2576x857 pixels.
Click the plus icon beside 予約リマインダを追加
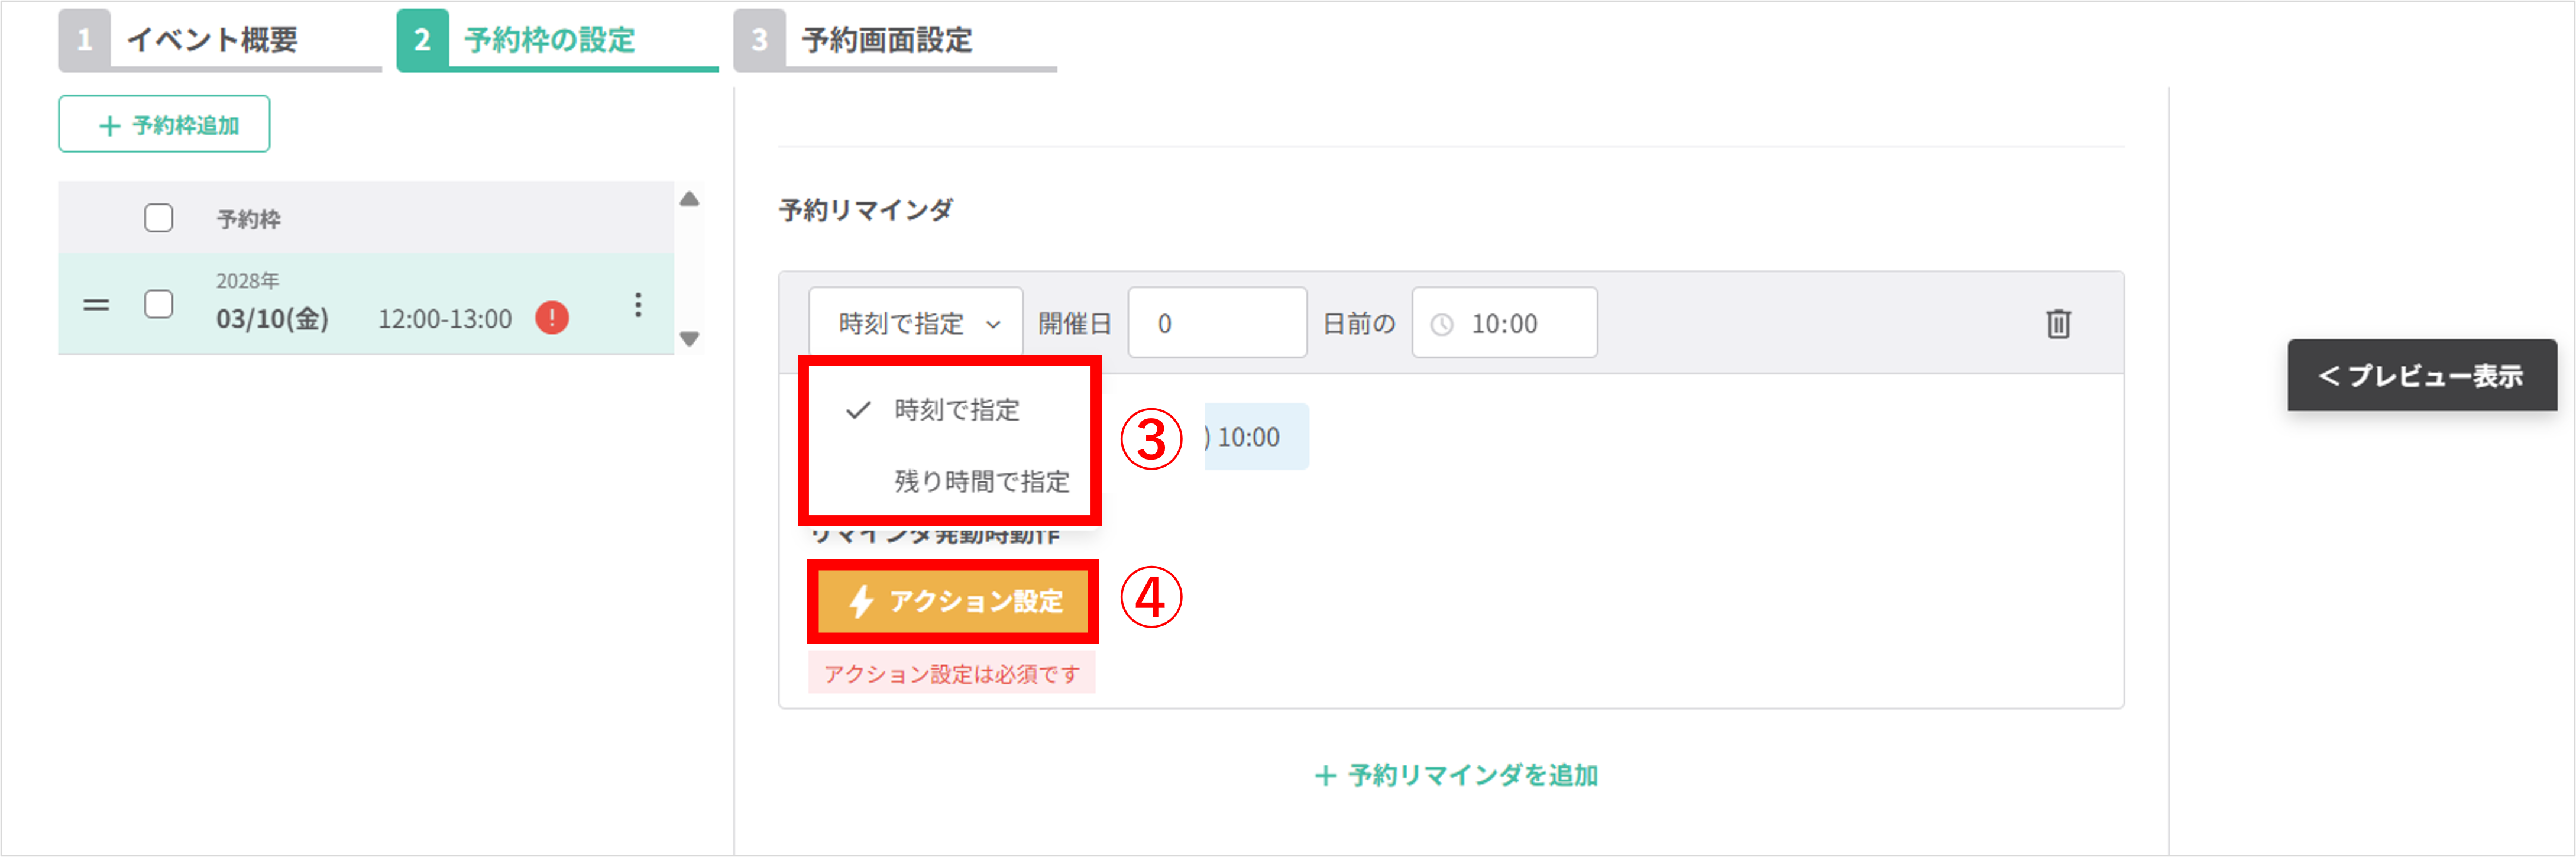pos(1325,775)
